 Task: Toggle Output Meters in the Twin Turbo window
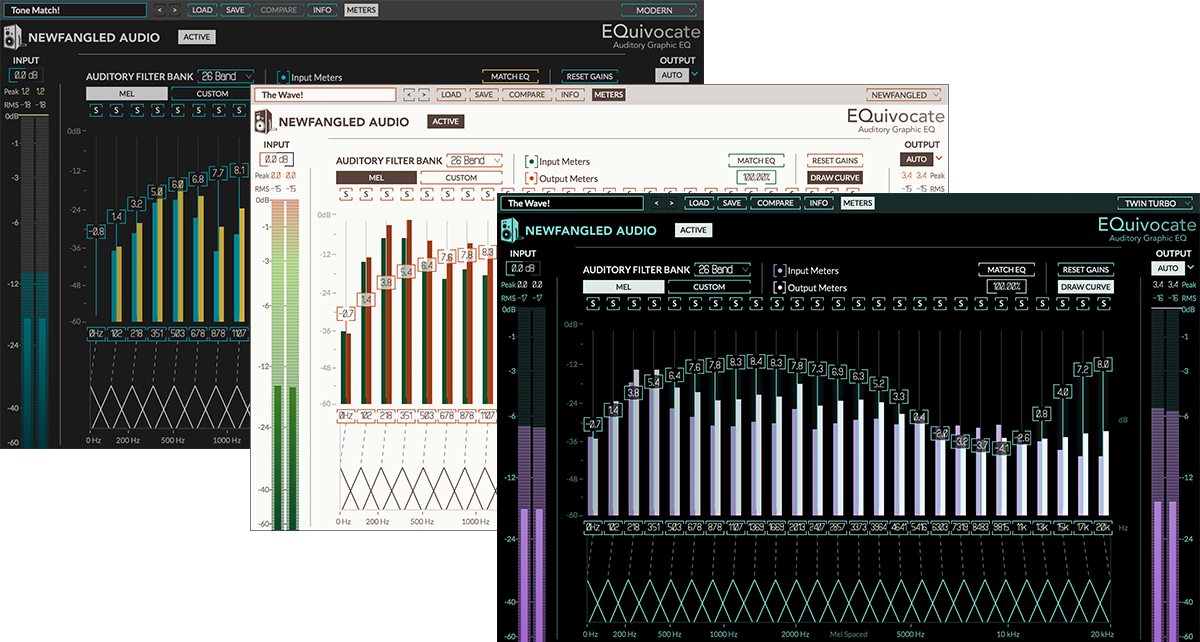pos(780,288)
